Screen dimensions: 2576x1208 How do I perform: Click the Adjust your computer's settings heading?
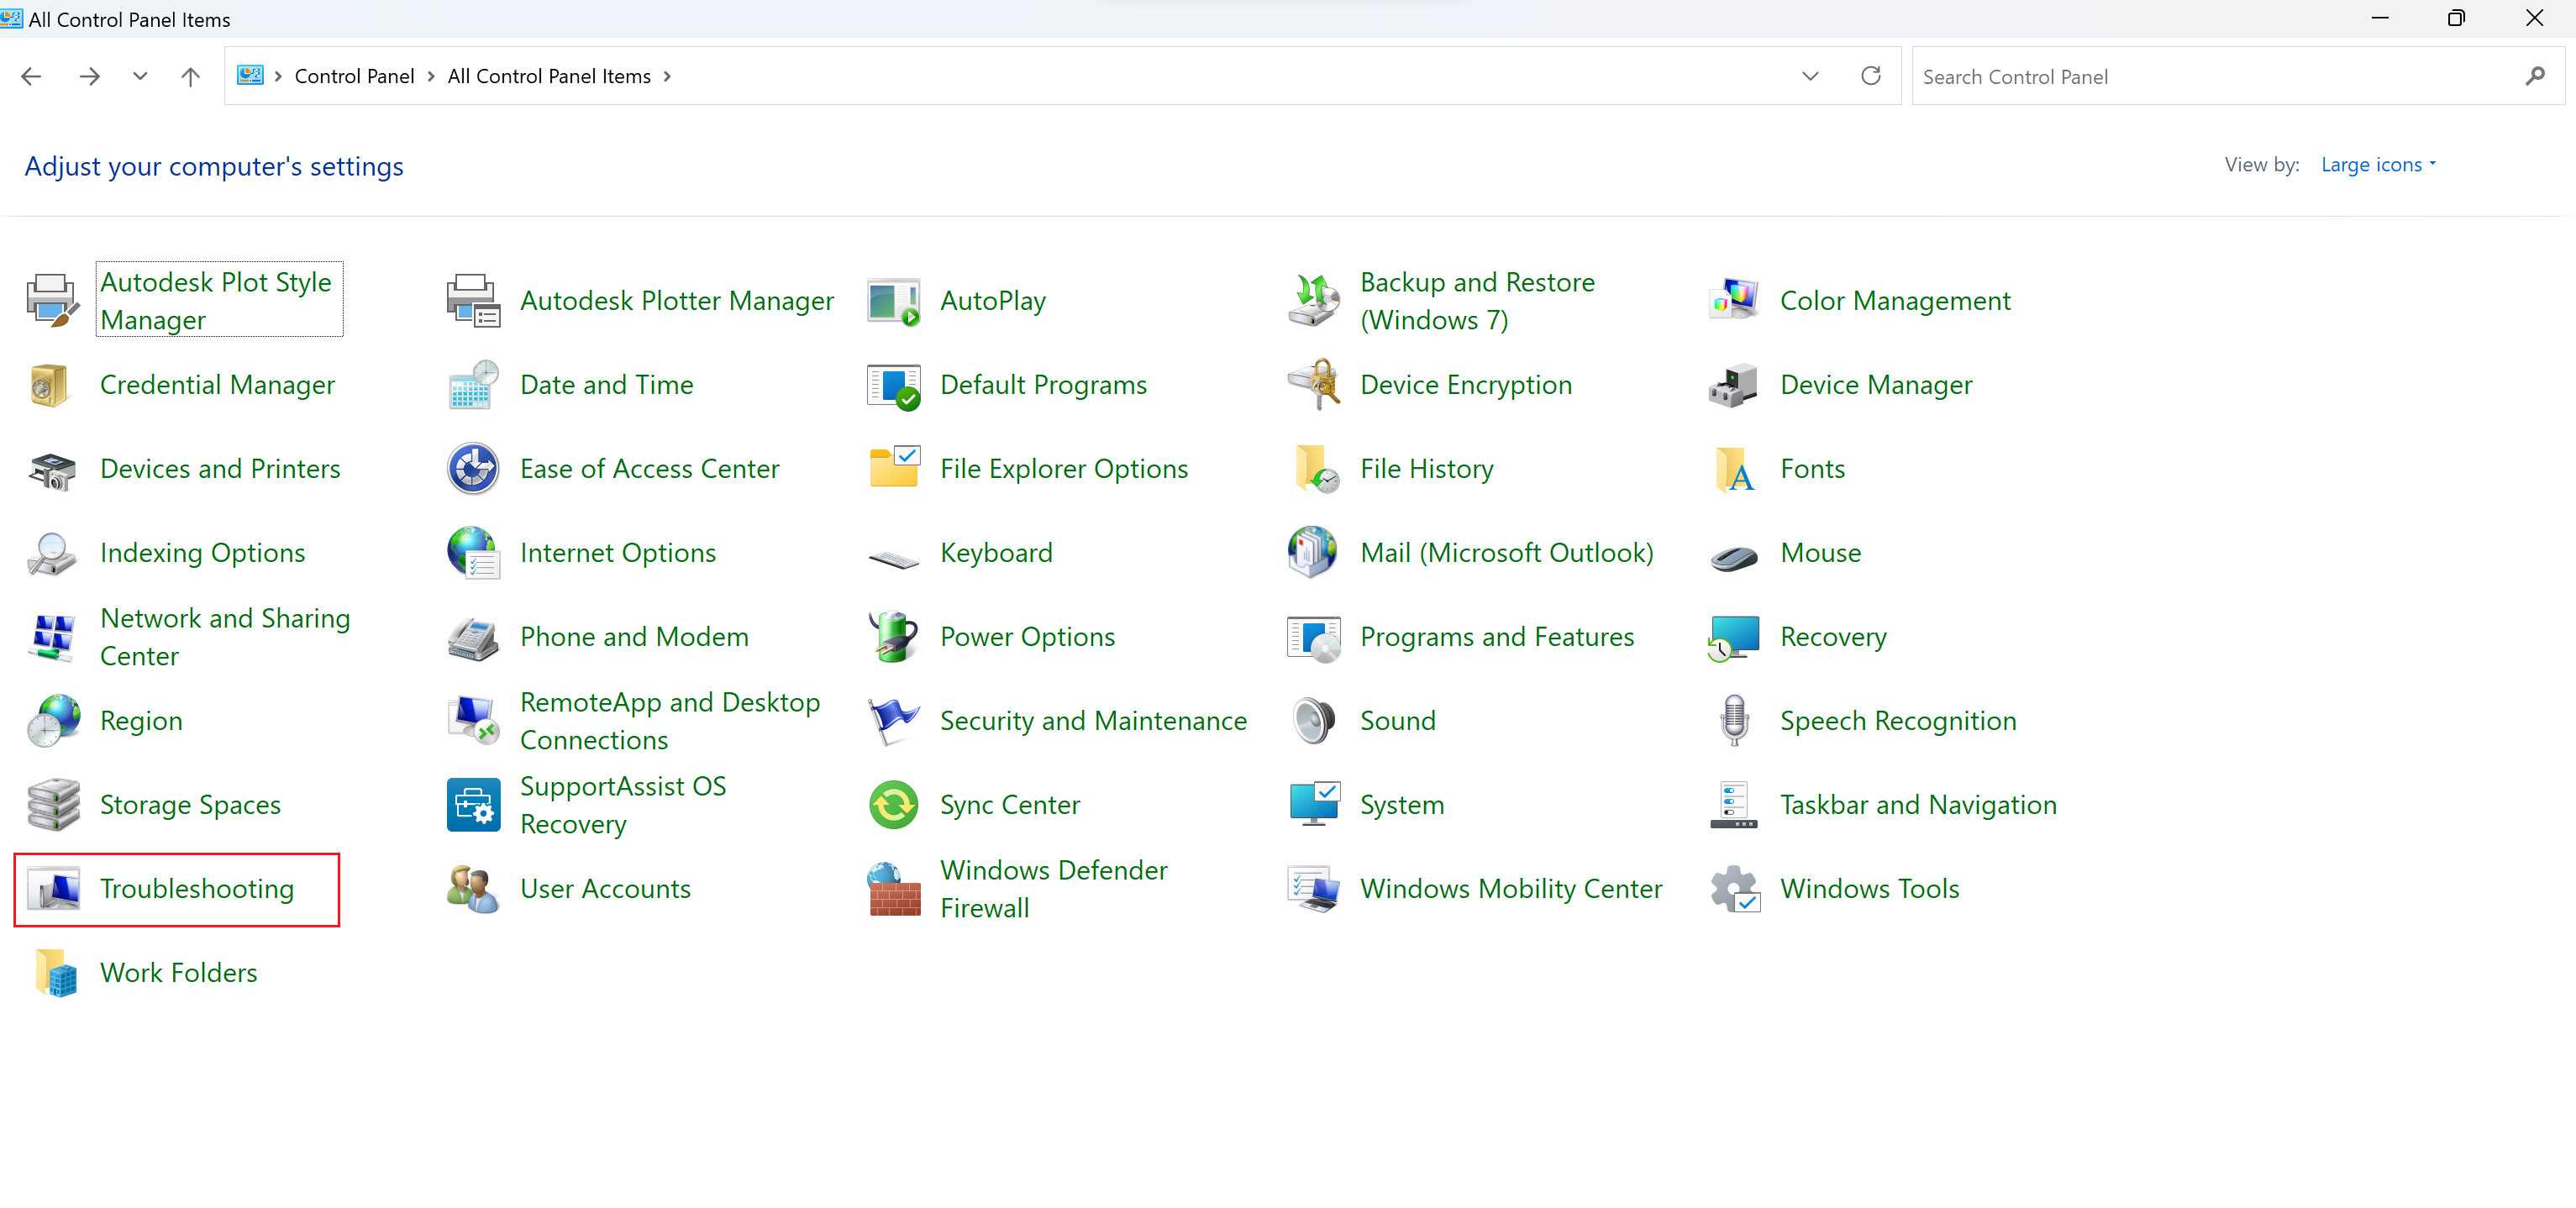[213, 166]
